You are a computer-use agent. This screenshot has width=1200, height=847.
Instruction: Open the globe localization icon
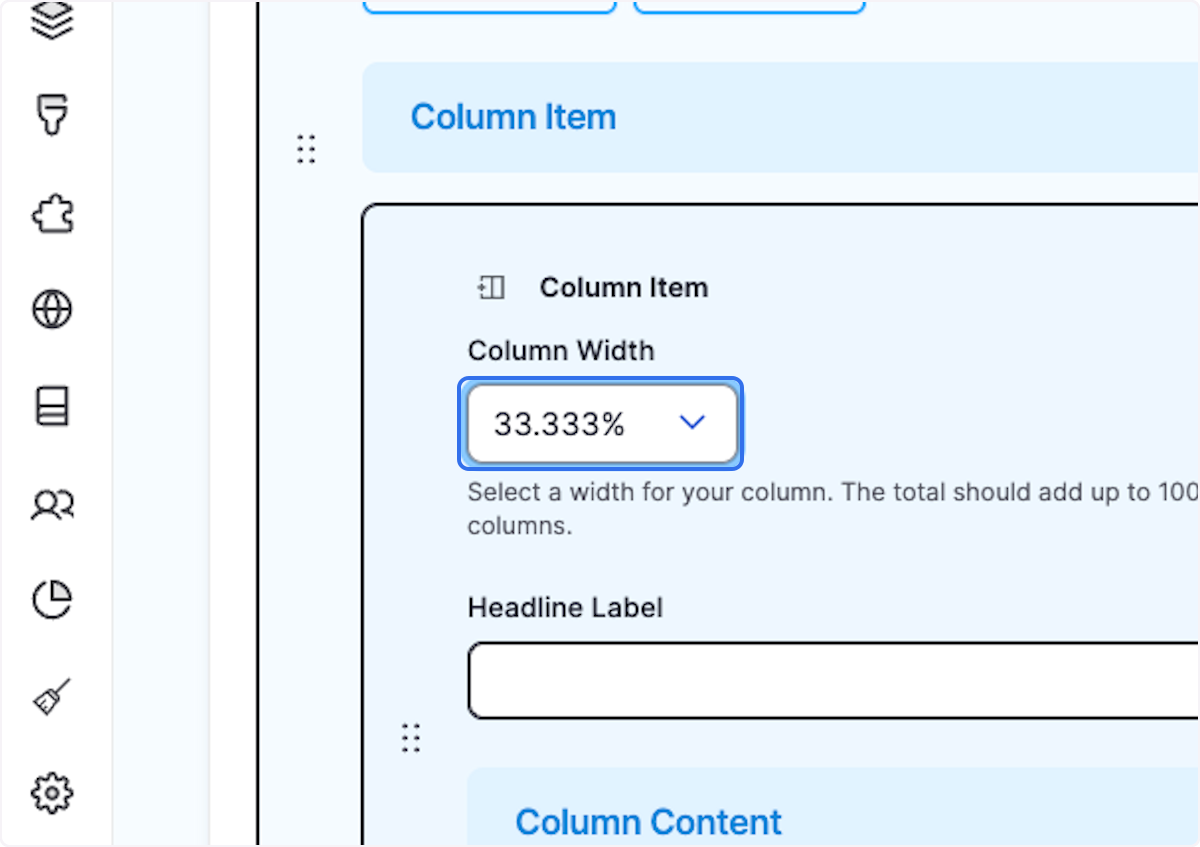(x=53, y=309)
